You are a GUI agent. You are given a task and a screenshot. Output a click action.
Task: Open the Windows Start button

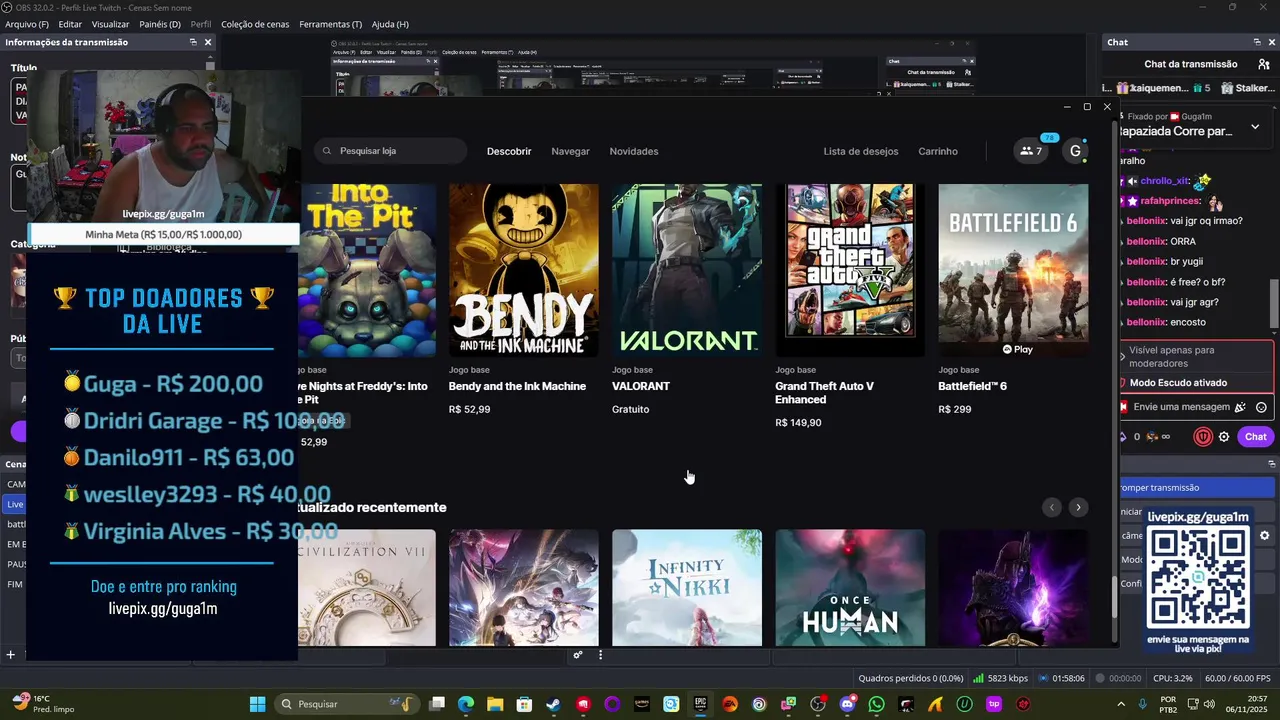pos(257,704)
